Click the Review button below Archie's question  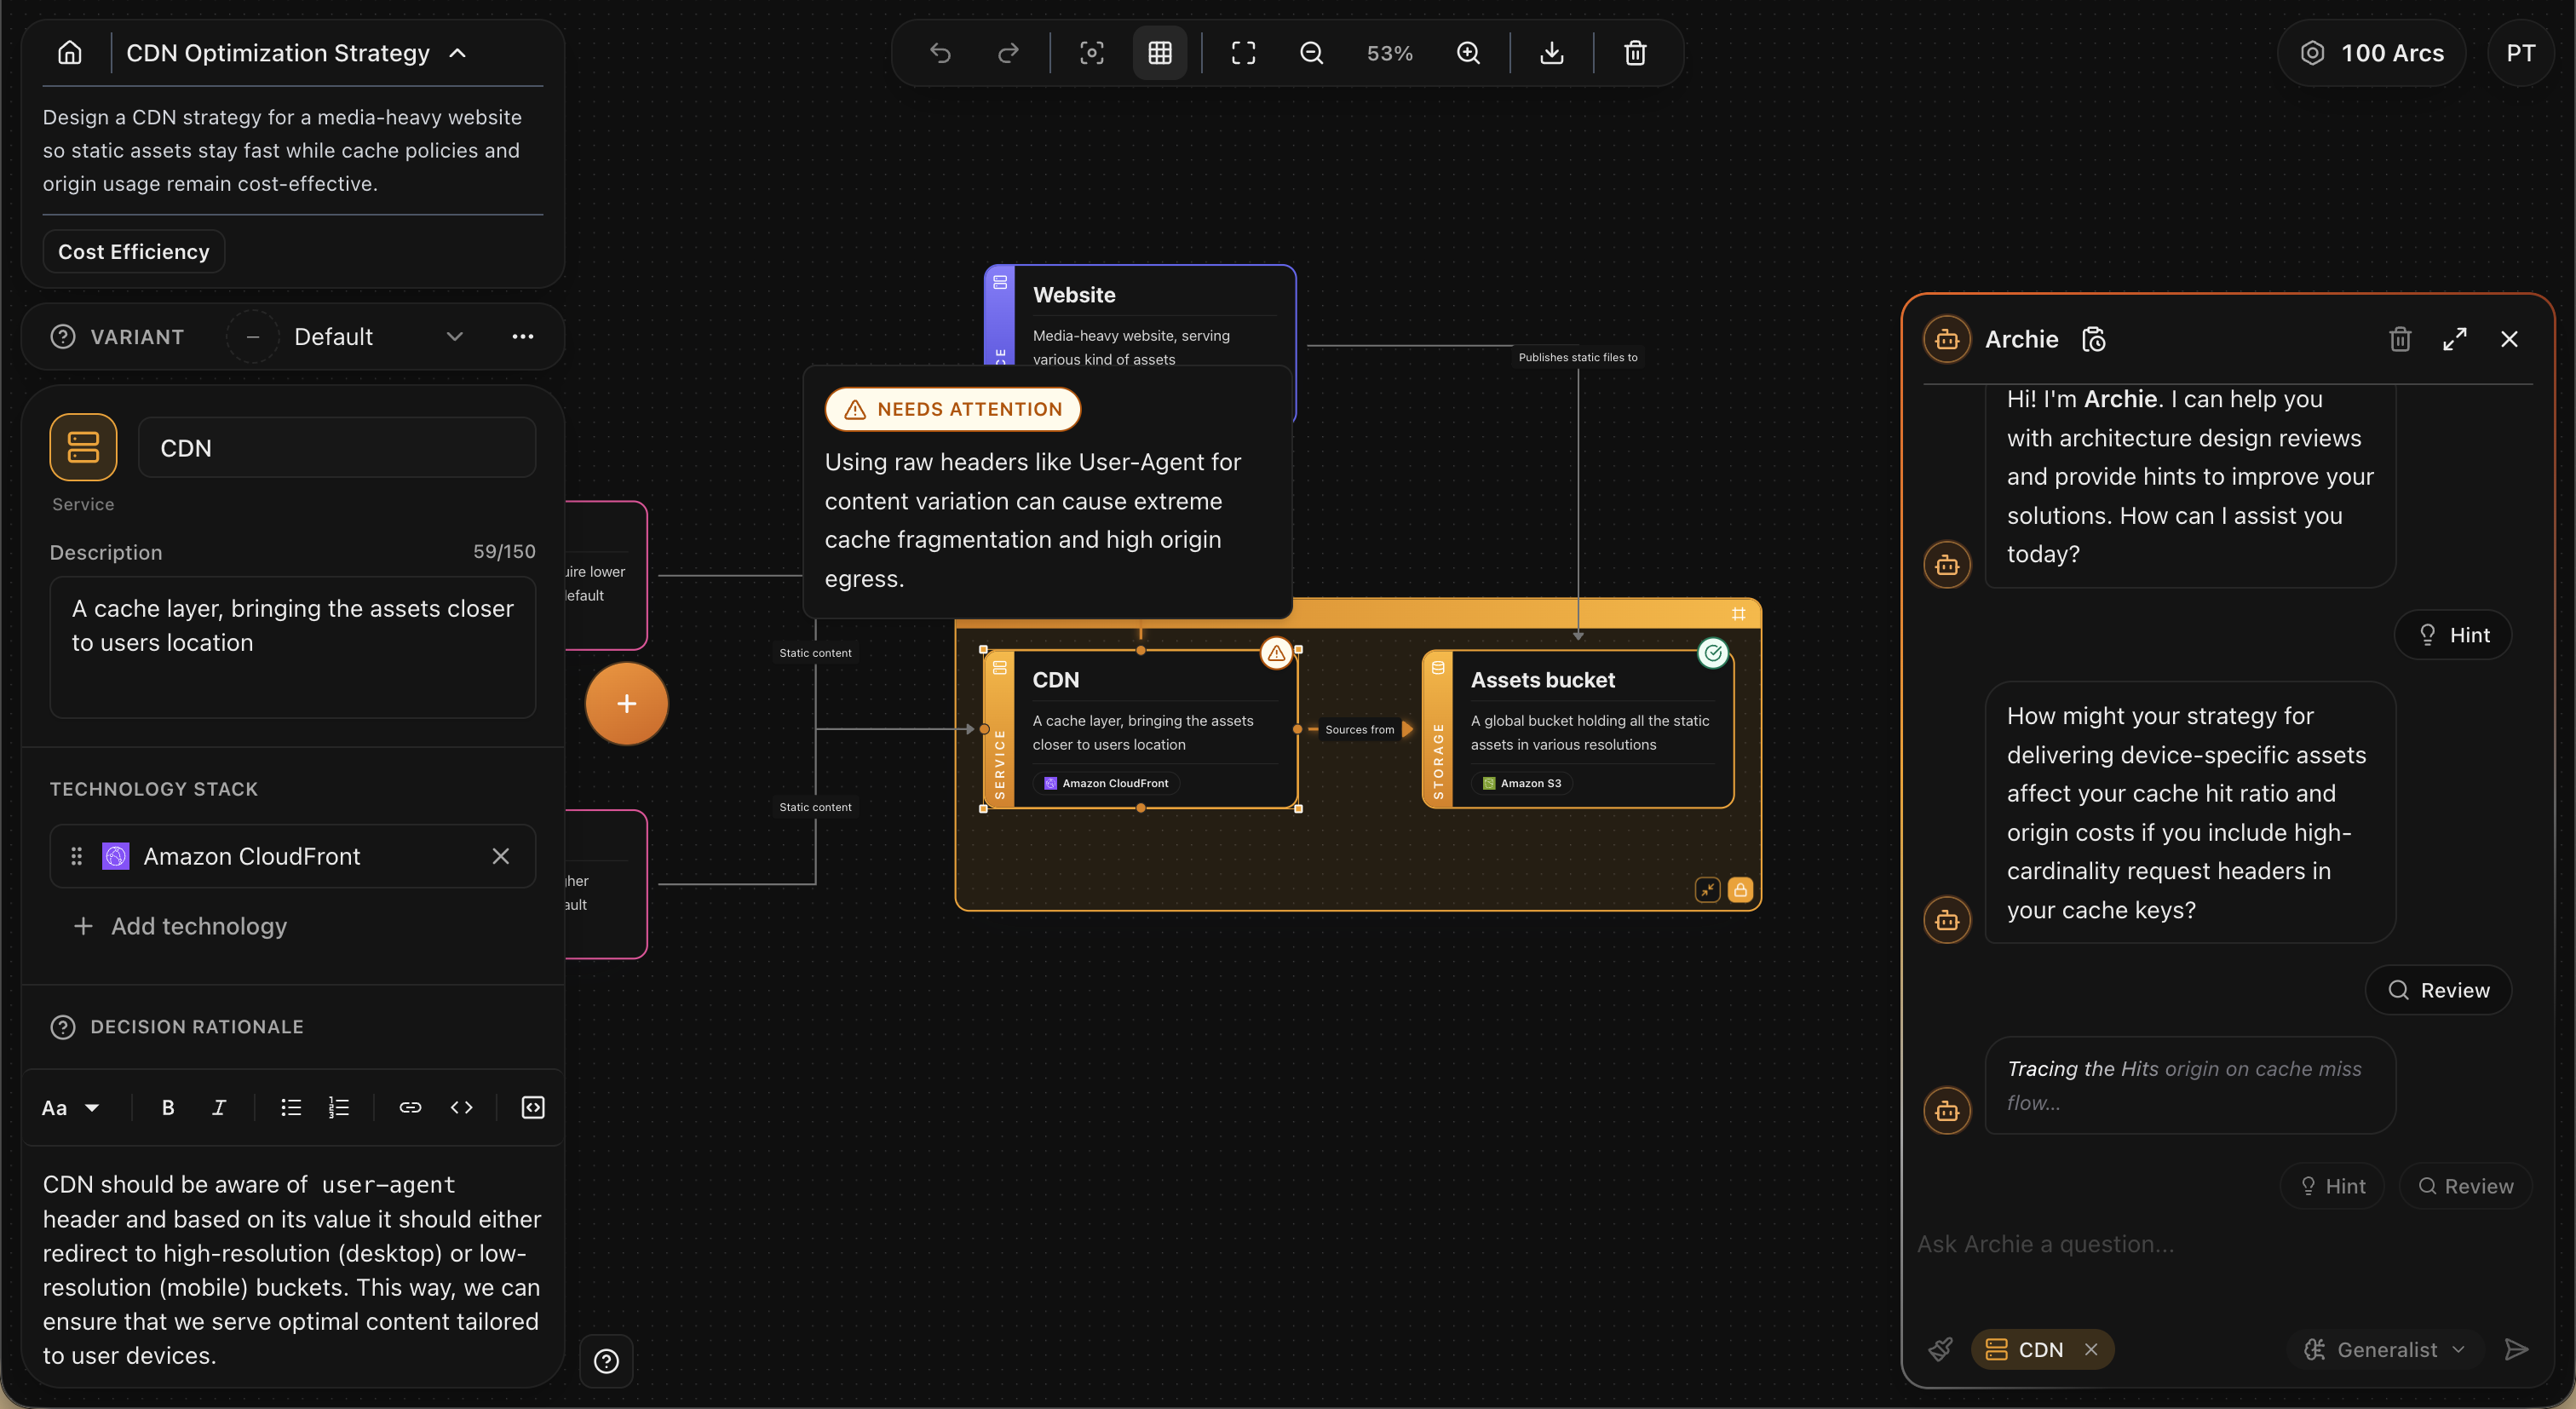2437,990
